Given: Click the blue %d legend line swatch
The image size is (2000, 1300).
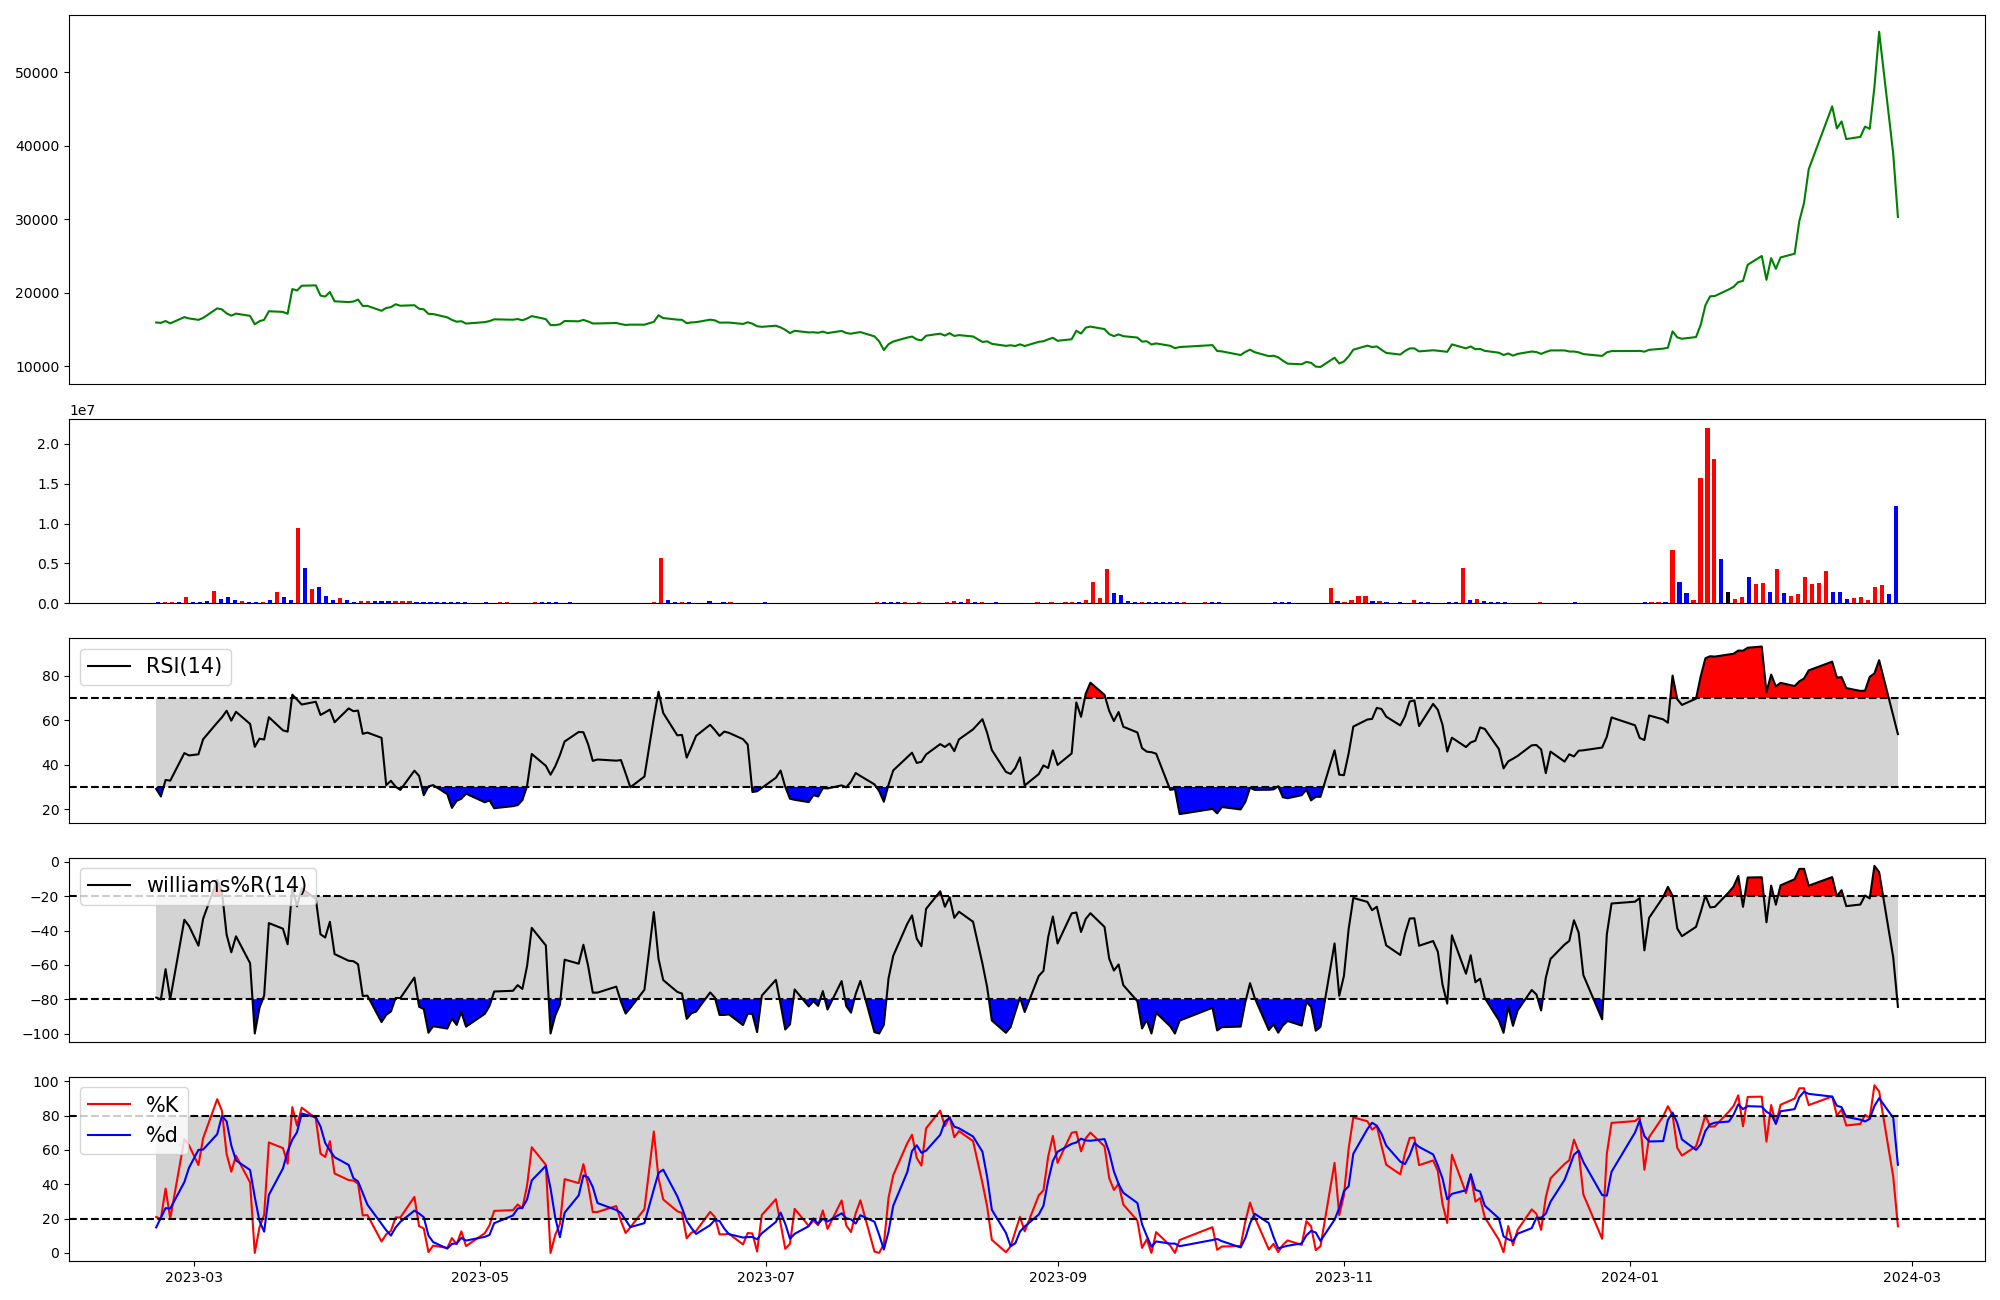Looking at the screenshot, I should 109,1134.
